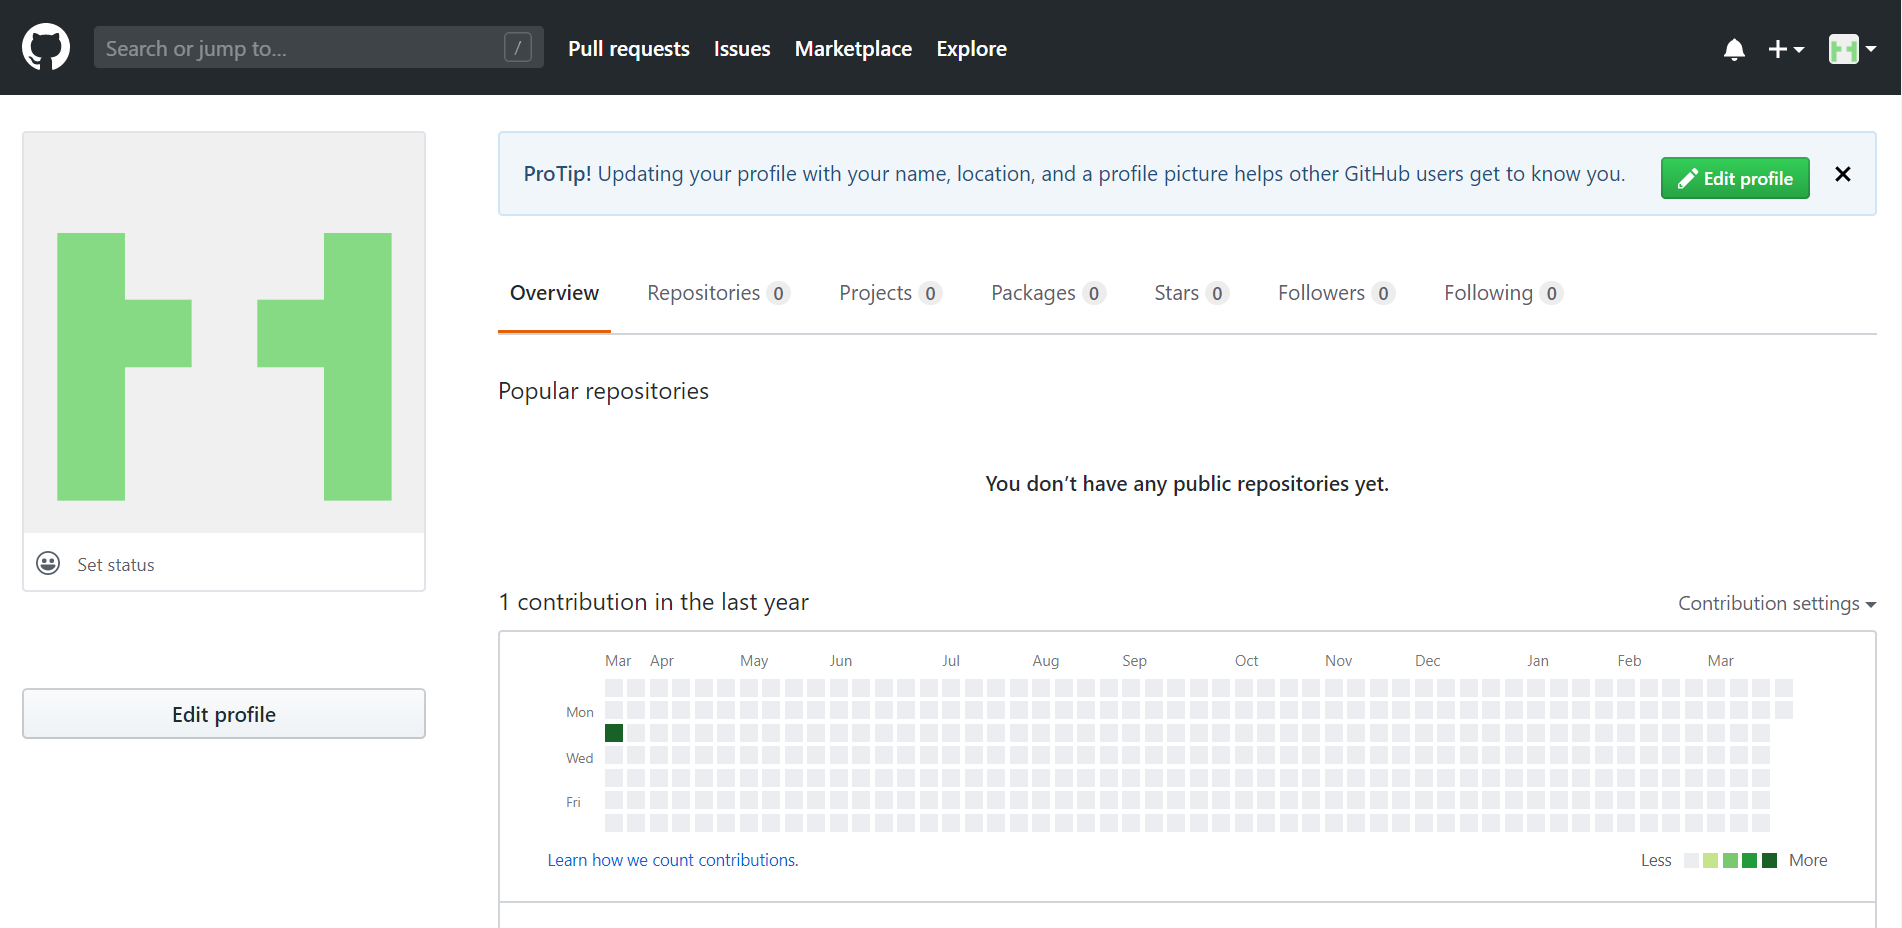Go to Pull requests in top navigation
Viewport: 1902px width, 928px height.
629,48
